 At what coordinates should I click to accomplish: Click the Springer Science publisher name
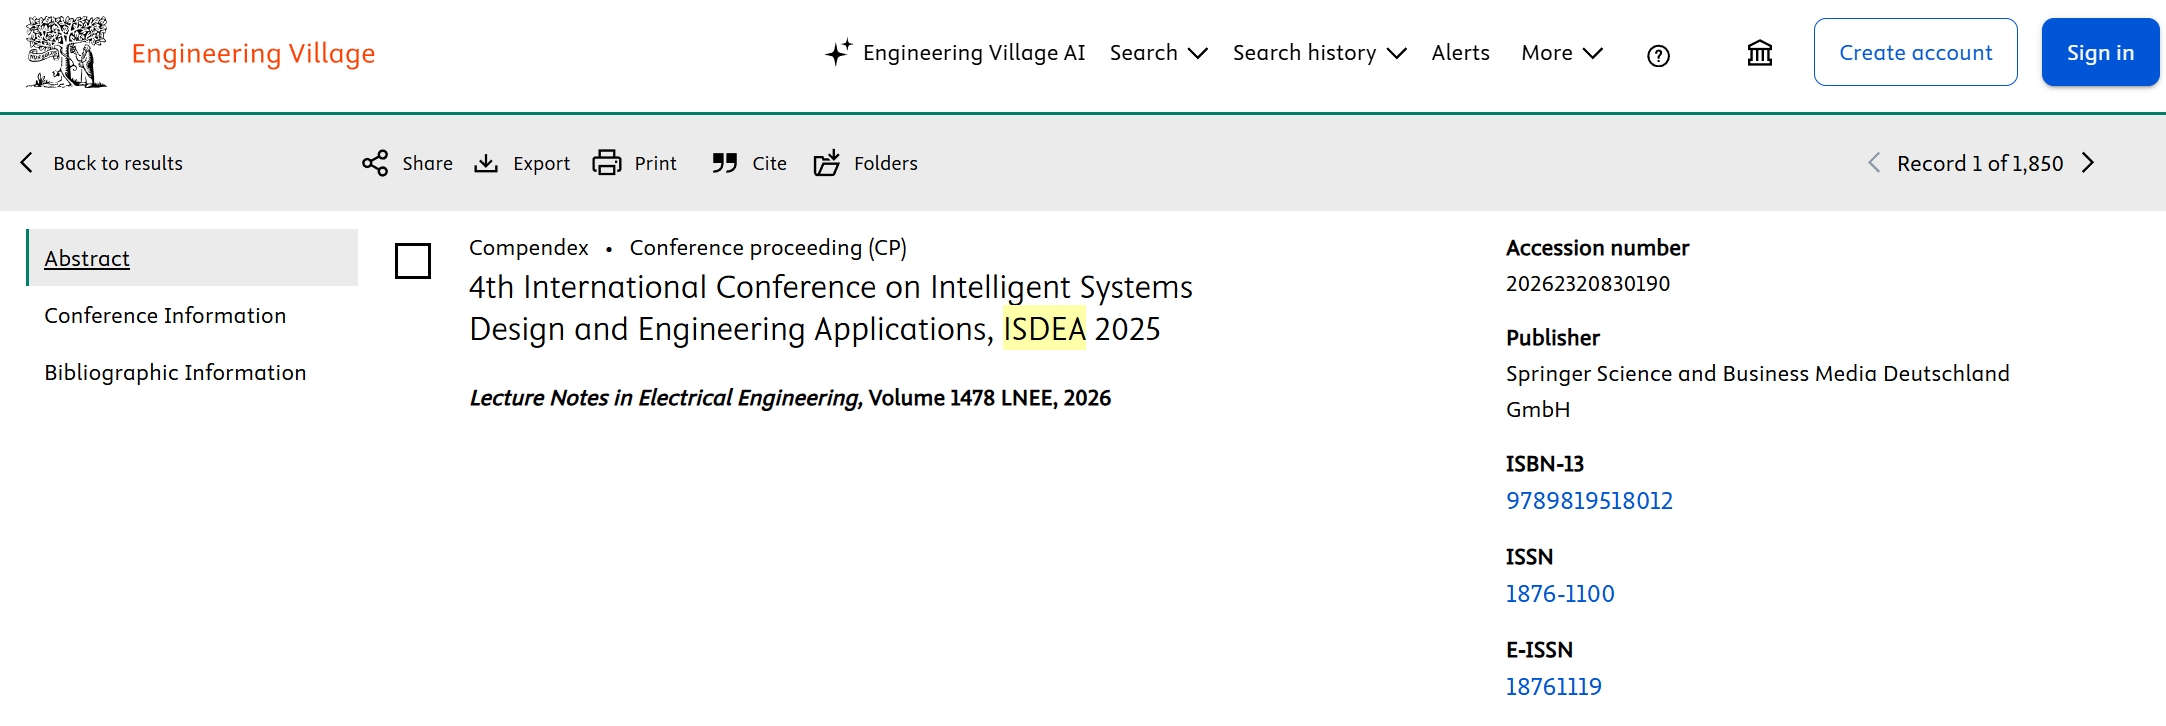pos(1758,391)
